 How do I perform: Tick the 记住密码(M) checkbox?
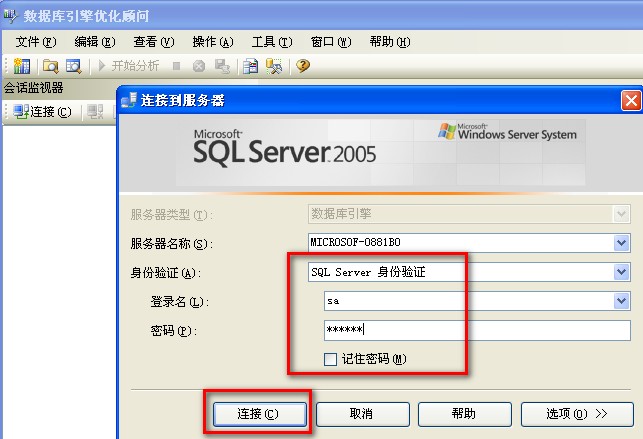coord(331,359)
